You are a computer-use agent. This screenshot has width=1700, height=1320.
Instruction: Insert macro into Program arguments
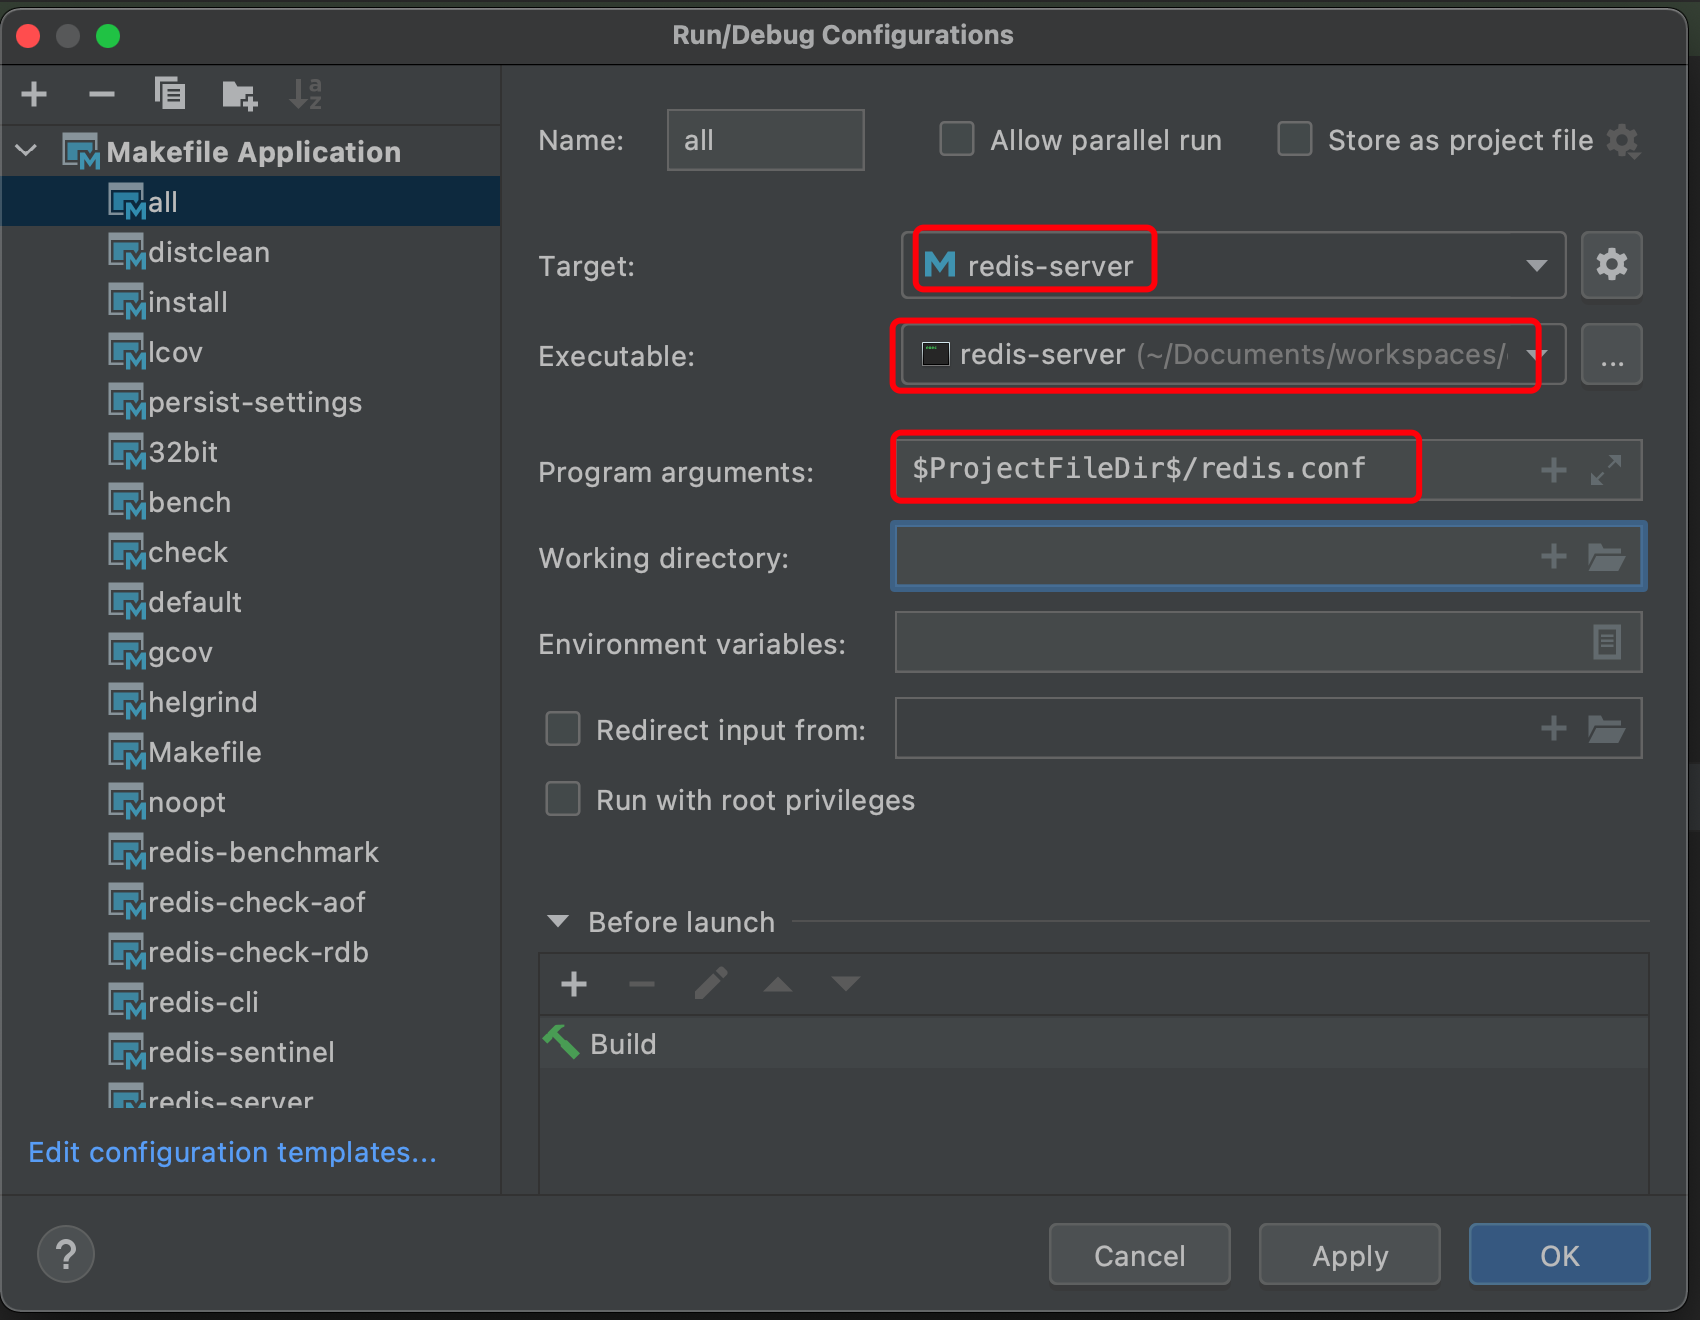coord(1553,469)
